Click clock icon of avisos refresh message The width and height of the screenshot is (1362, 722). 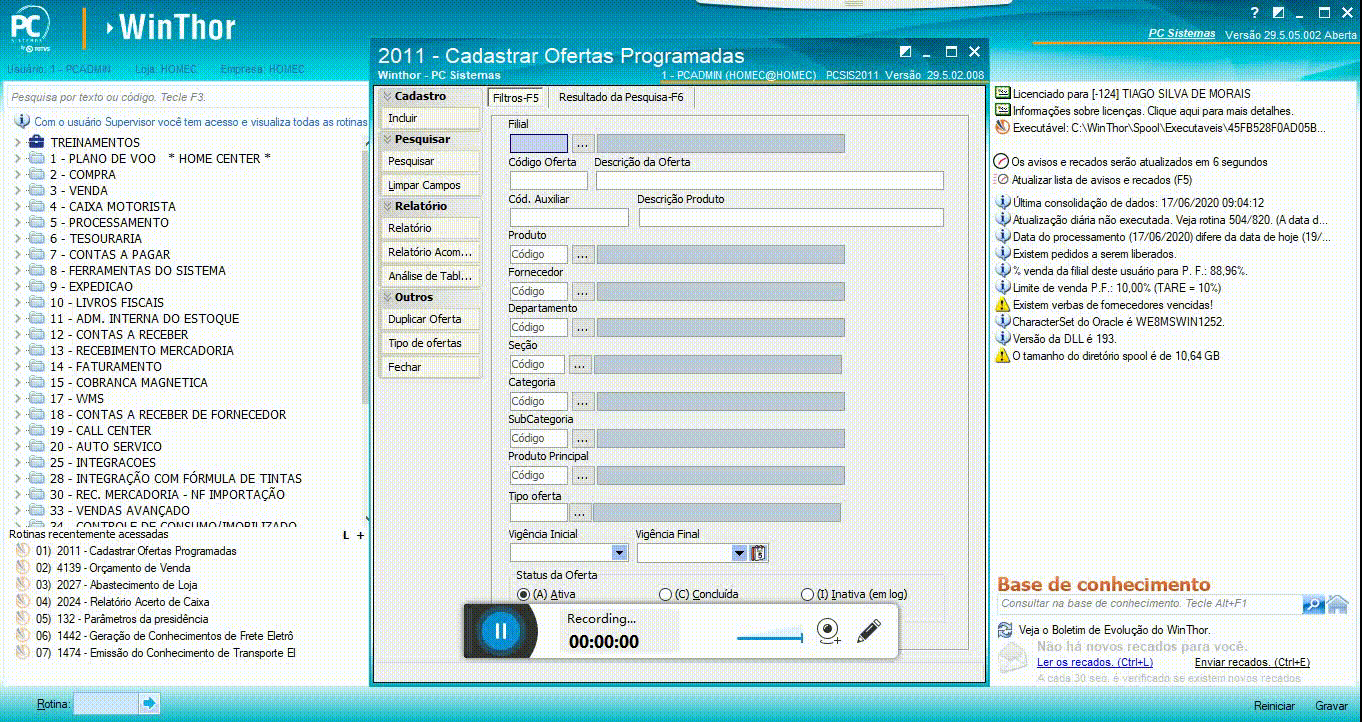tap(1002, 161)
